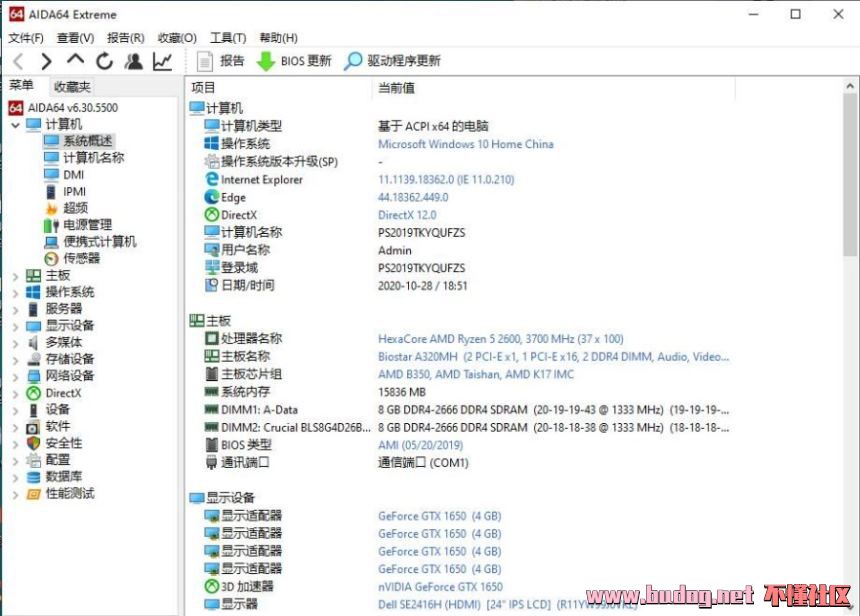This screenshot has width=860, height=616.
Task: Click the vertical scrollbar up arrow
Action: pyautogui.click(x=850, y=86)
